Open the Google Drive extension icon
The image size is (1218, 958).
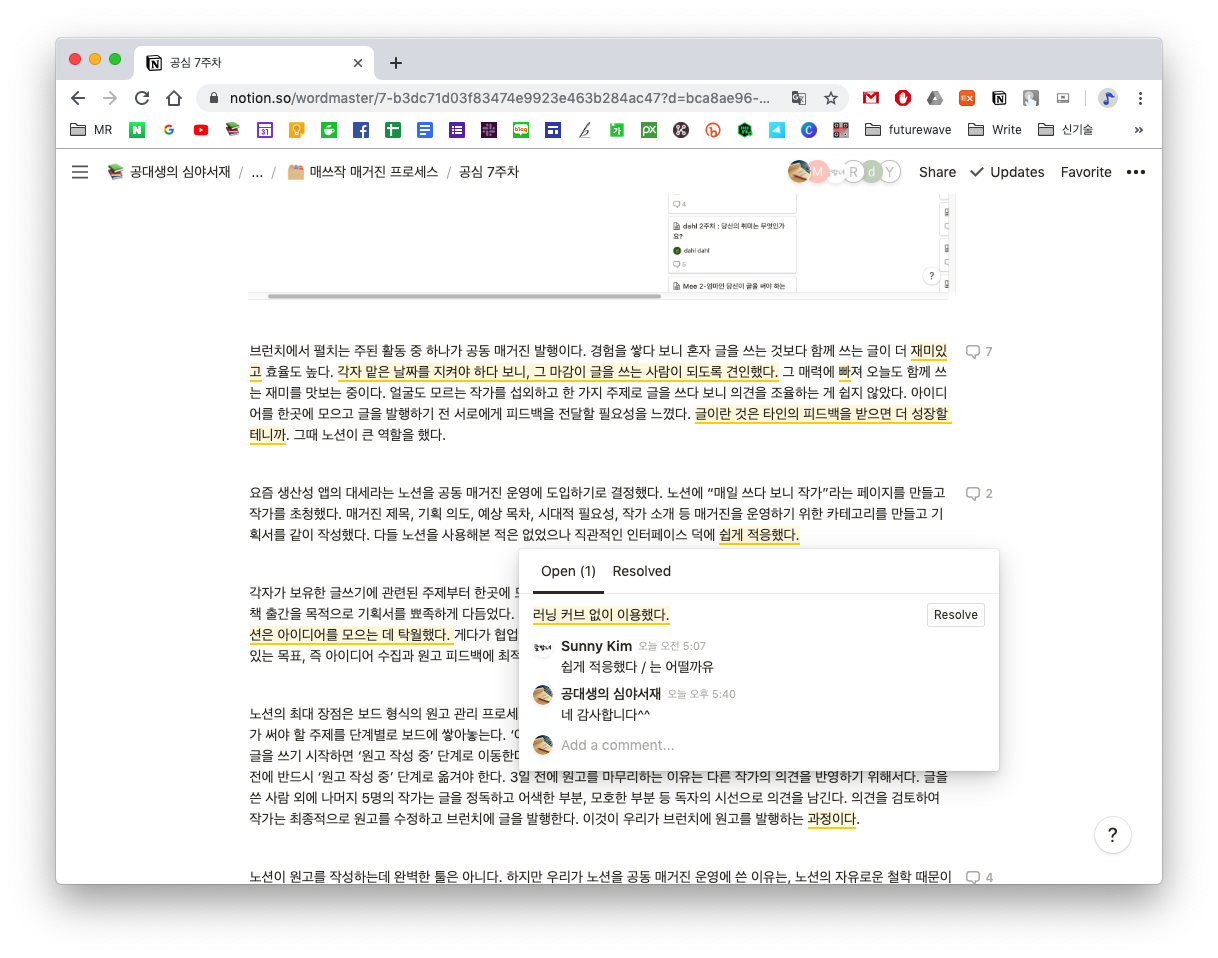pos(935,98)
